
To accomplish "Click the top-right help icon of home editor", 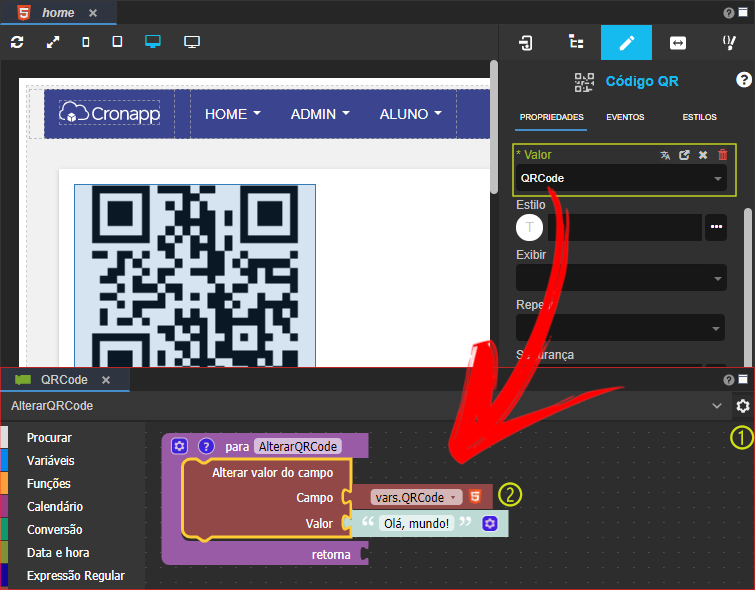I will pyautogui.click(x=729, y=13).
